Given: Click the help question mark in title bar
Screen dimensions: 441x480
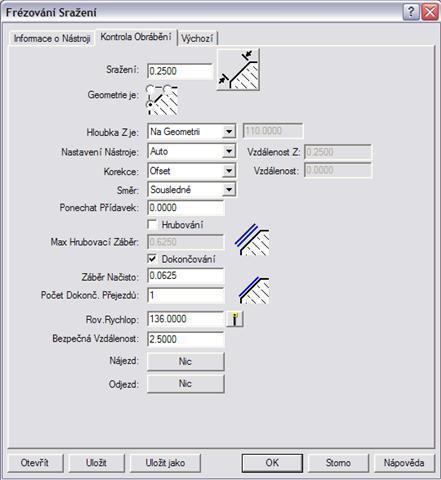Looking at the screenshot, I should coord(411,12).
